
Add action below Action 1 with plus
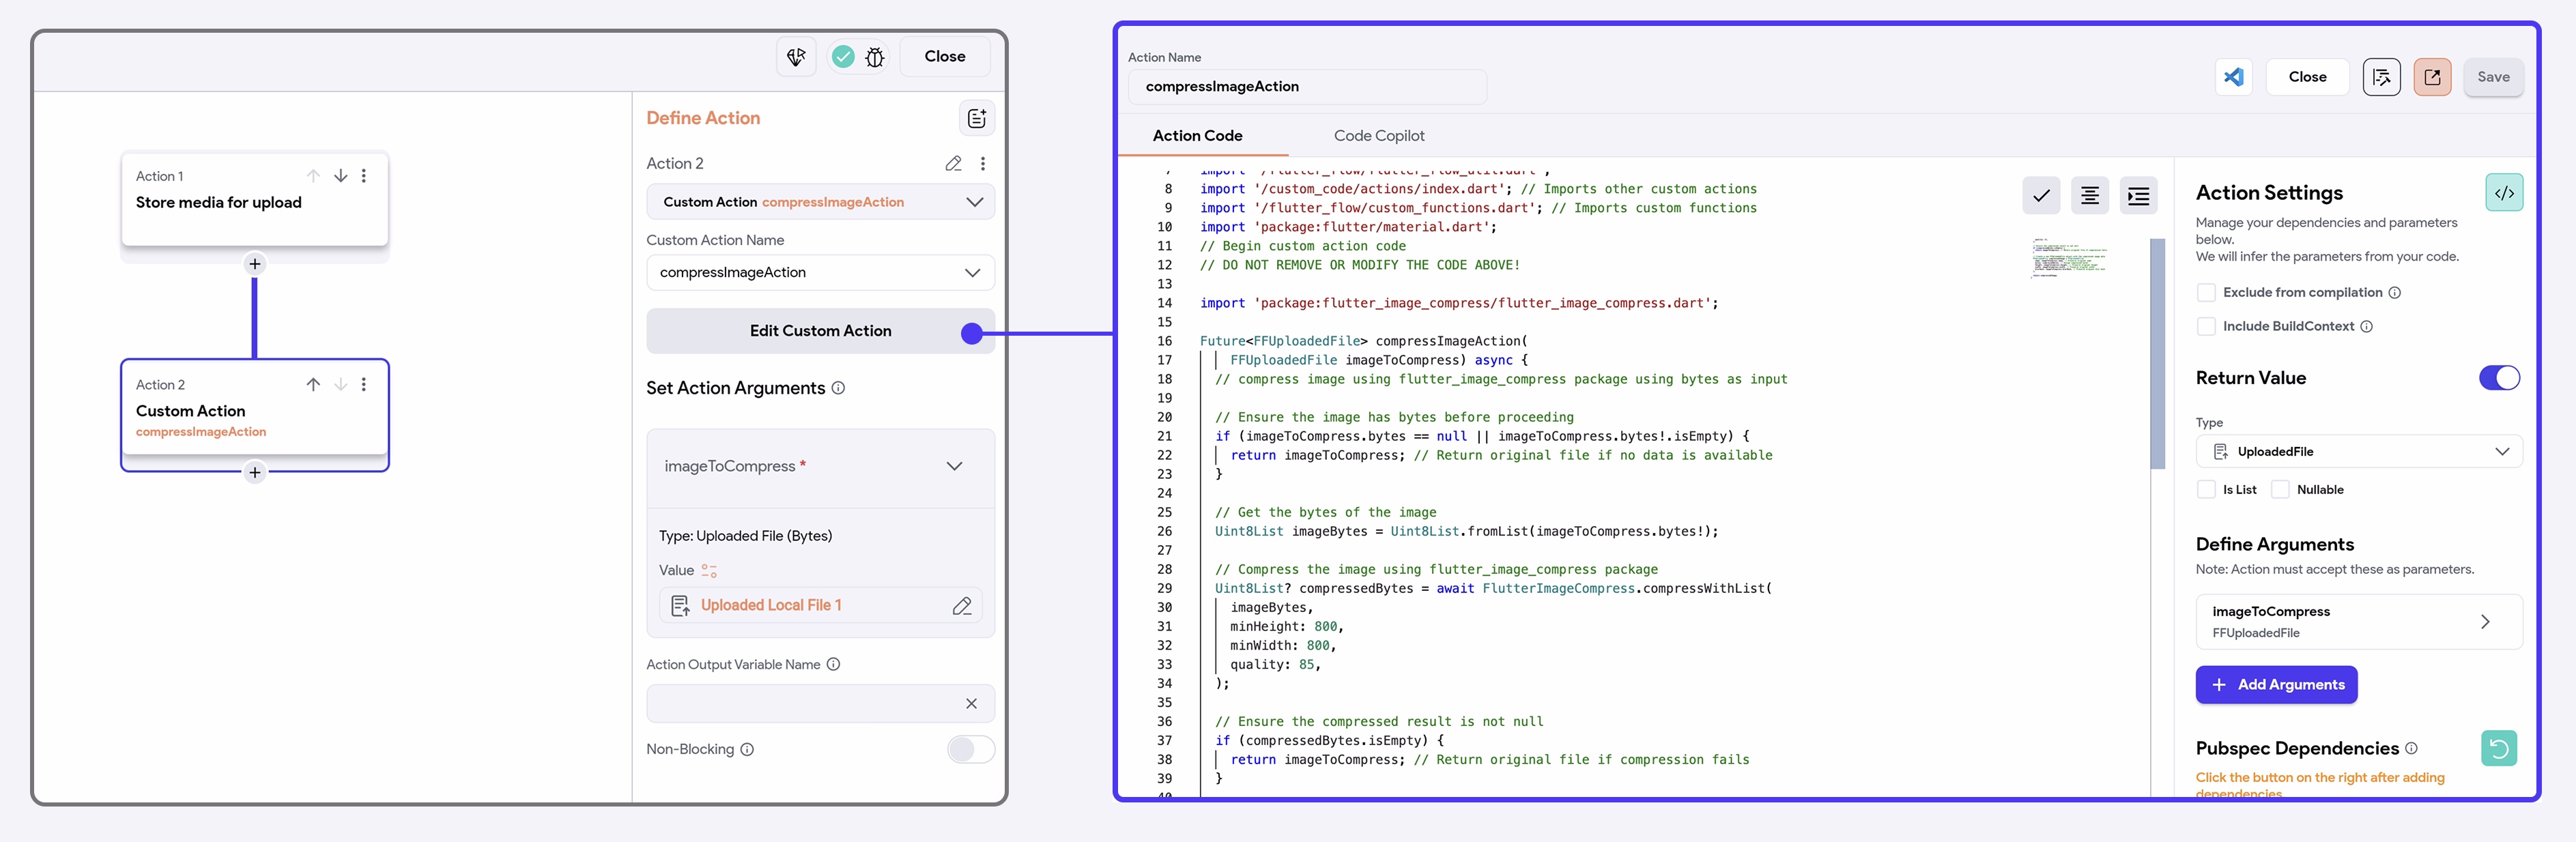(255, 264)
